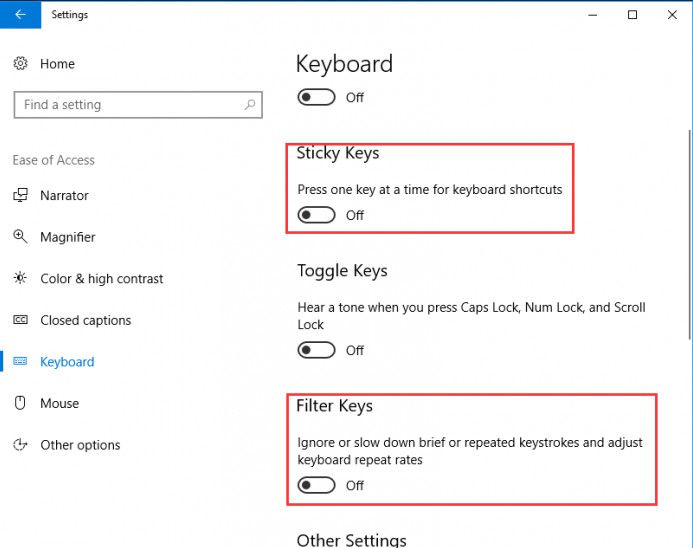693x548 pixels.
Task: Switch on the Filter Keys toggle
Action: pos(316,485)
